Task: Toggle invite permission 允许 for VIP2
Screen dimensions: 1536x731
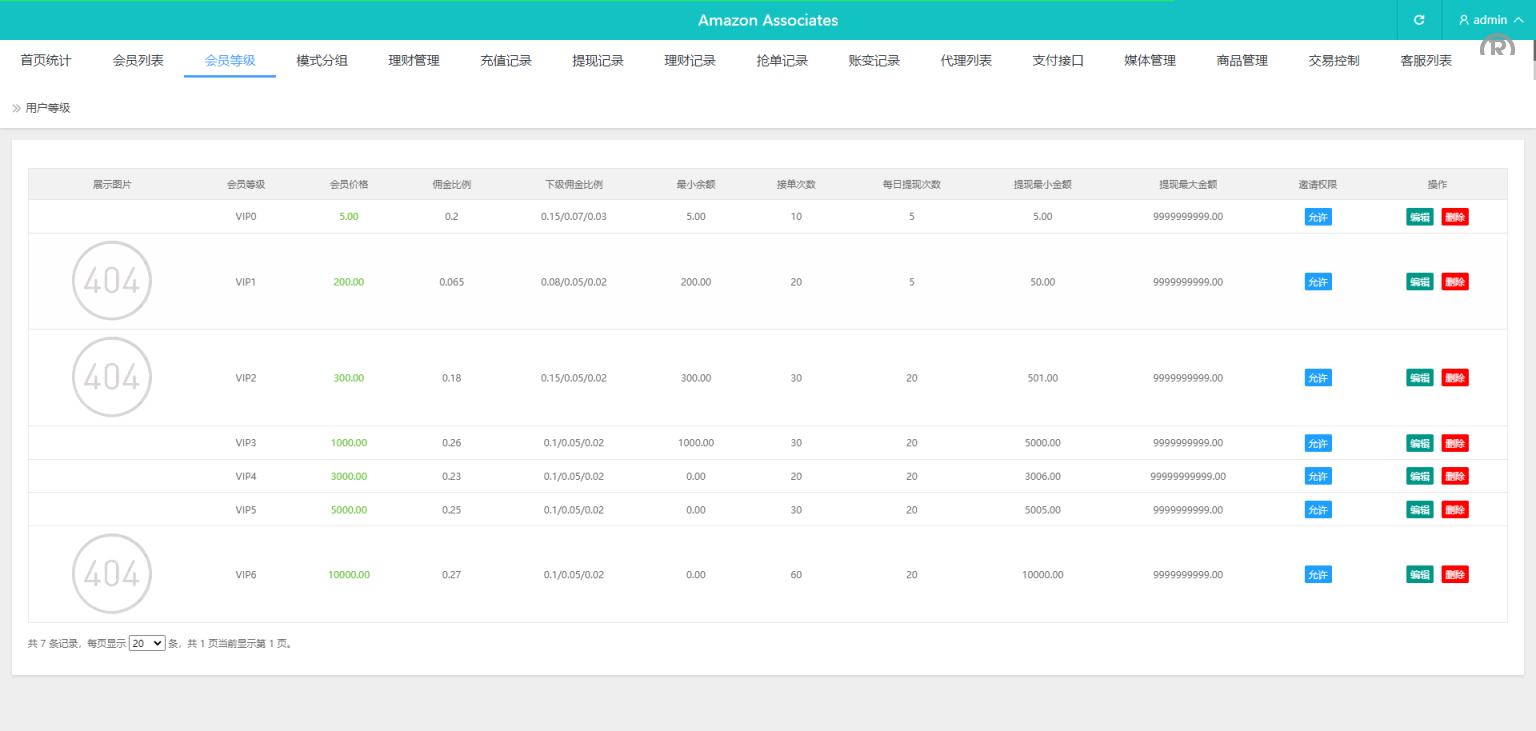Action: (1318, 378)
